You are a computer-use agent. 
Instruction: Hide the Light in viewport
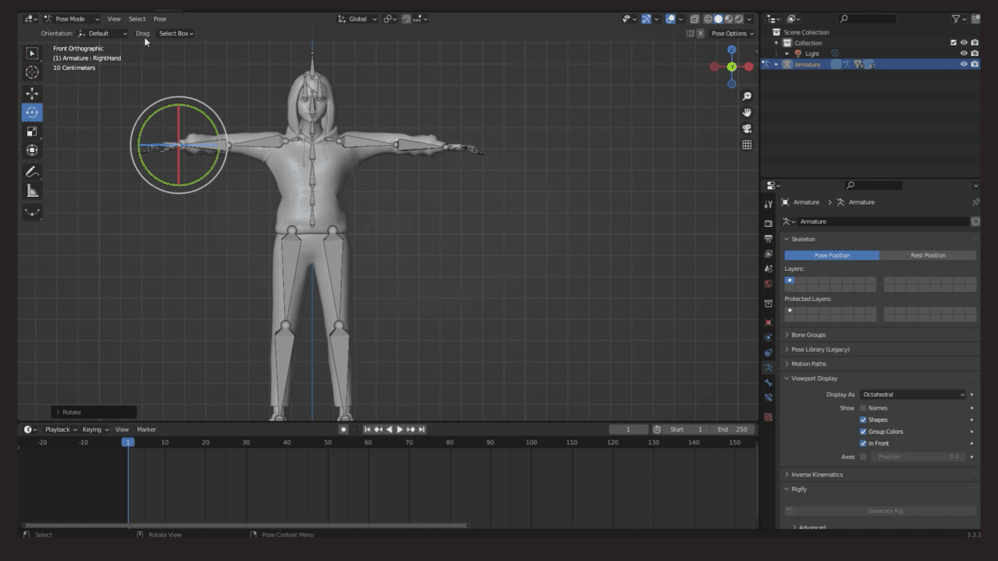pyautogui.click(x=964, y=53)
